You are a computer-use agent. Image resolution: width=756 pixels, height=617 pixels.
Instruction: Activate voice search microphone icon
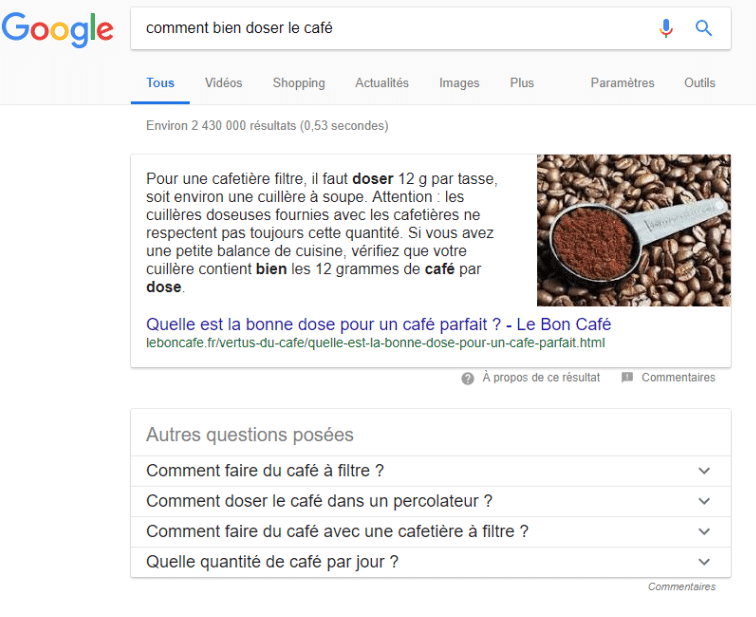(666, 28)
